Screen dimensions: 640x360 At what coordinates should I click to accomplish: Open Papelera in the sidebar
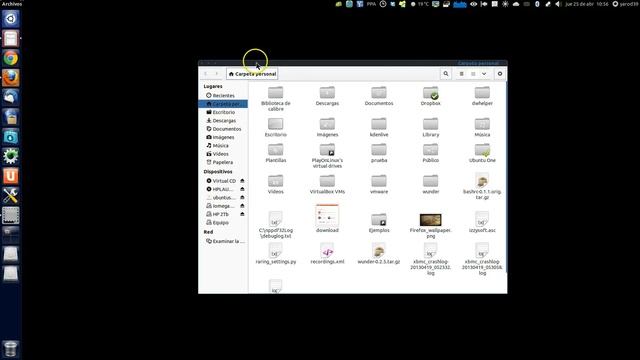tap(223, 162)
